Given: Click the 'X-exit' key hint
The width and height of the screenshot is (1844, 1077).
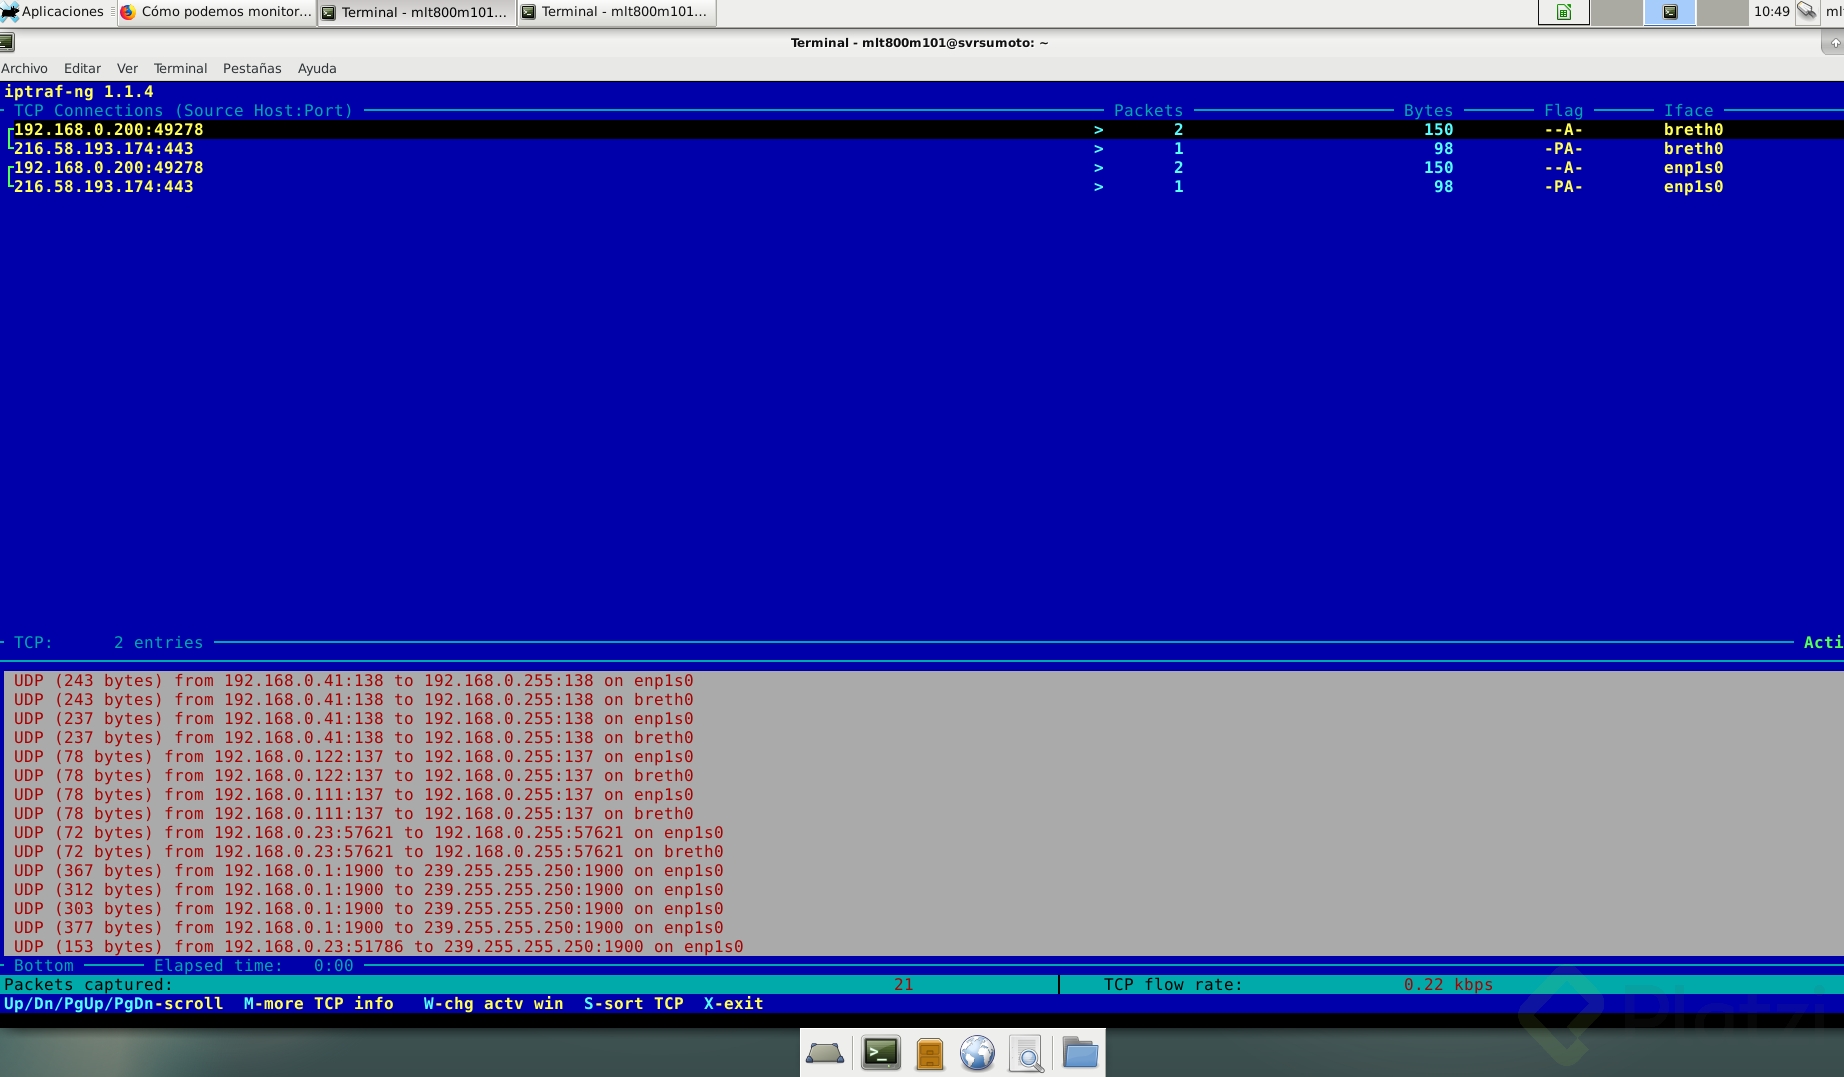Looking at the screenshot, I should click(734, 1003).
